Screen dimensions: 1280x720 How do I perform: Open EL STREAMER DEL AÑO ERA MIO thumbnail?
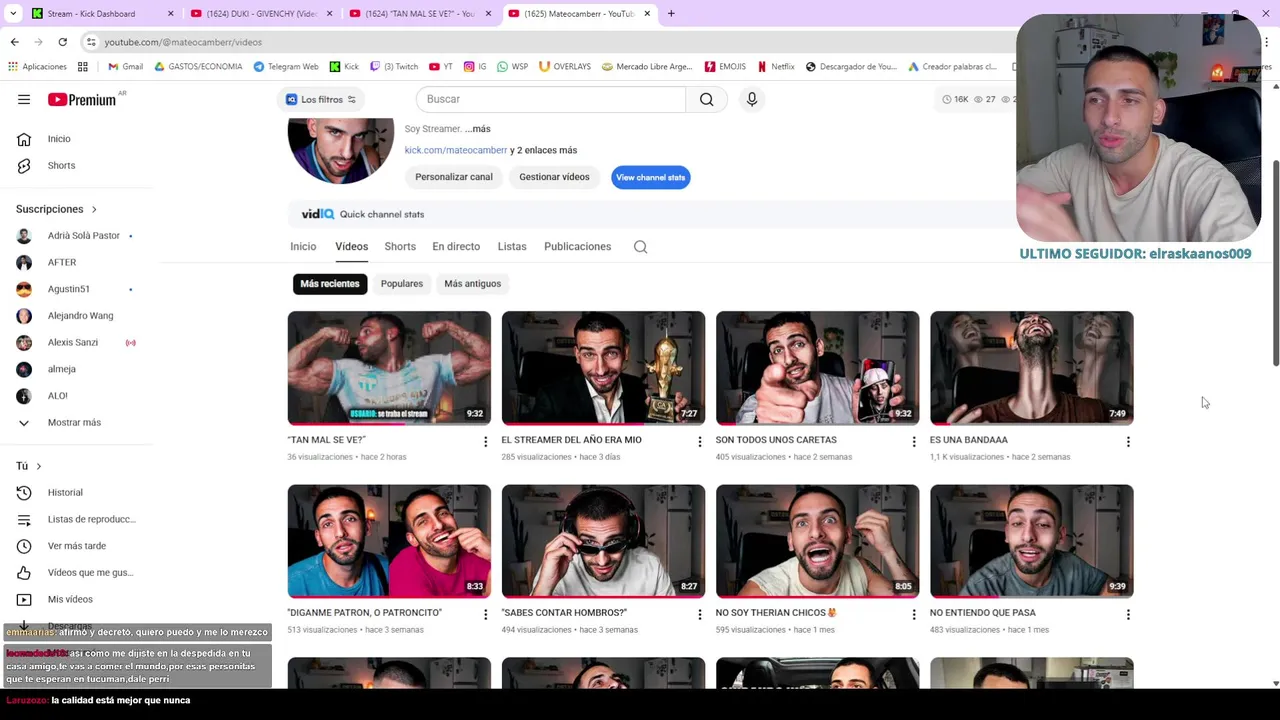(x=603, y=368)
